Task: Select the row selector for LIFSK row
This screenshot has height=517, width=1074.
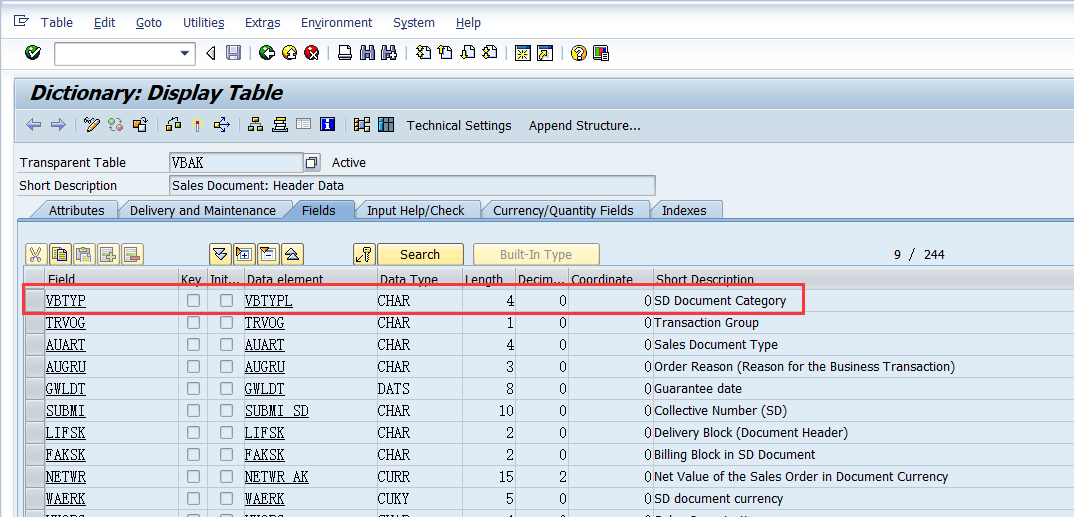Action: (34, 432)
